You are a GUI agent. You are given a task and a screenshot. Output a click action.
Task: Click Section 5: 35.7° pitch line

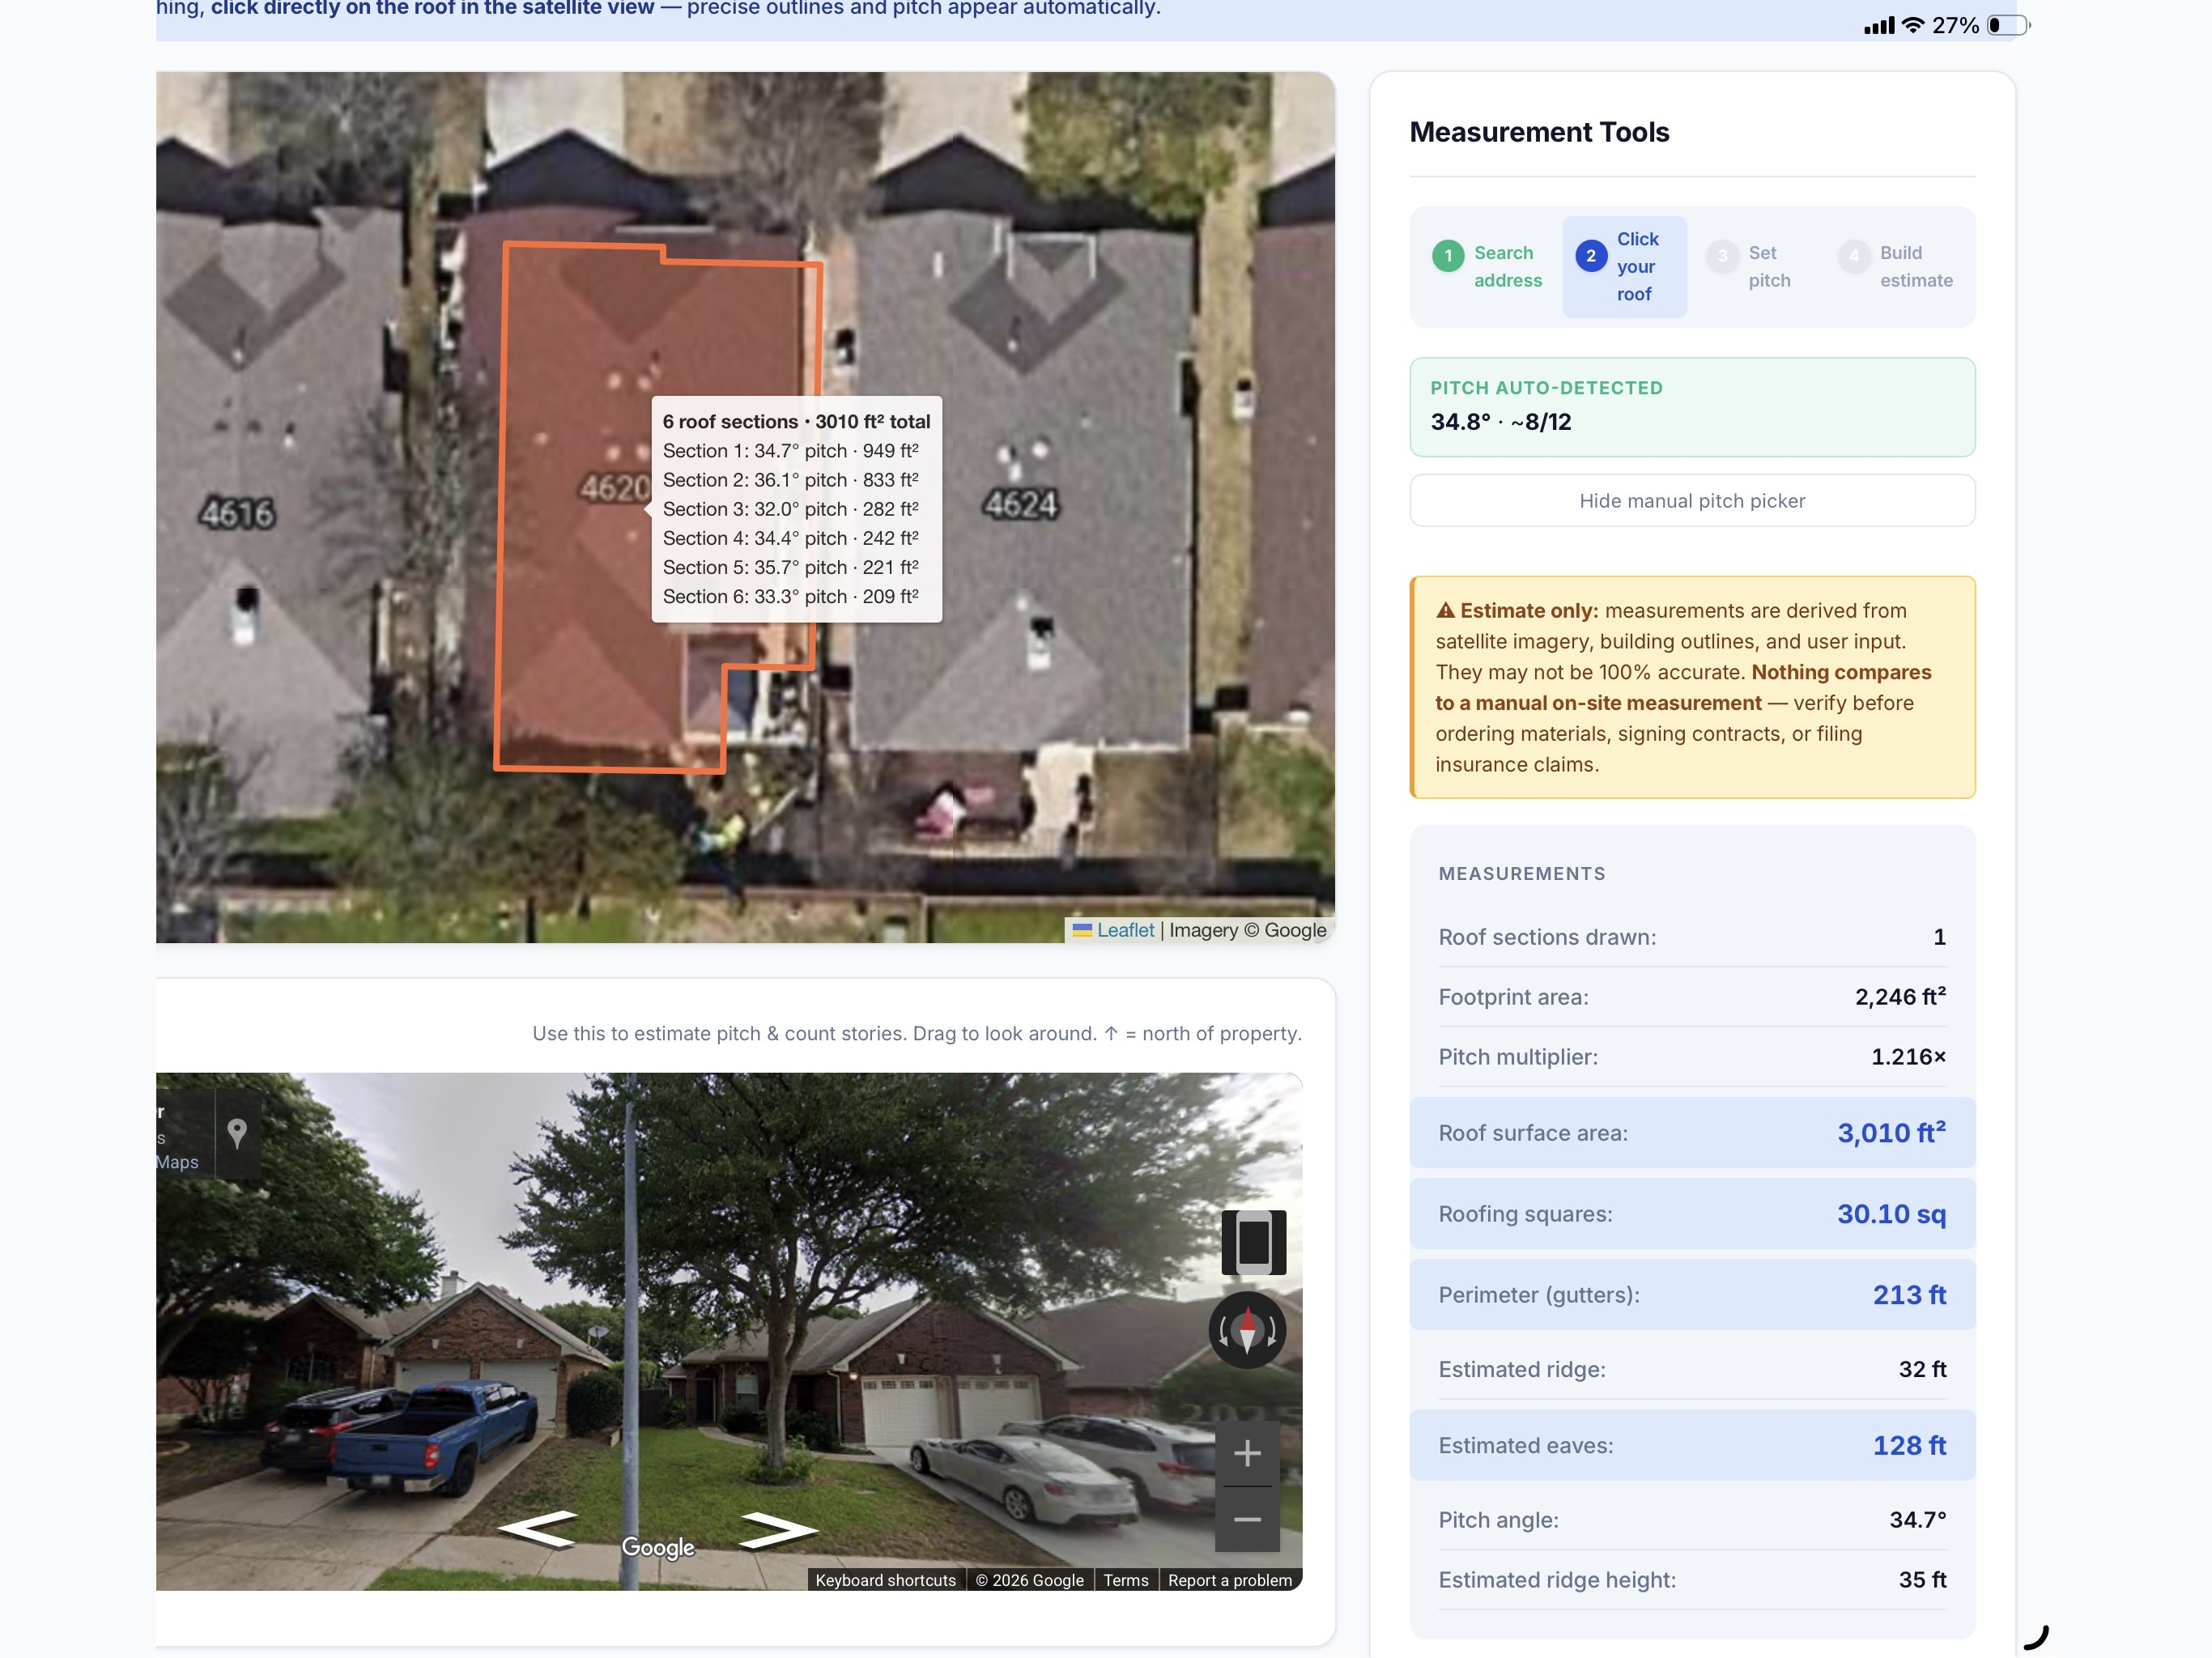point(790,567)
